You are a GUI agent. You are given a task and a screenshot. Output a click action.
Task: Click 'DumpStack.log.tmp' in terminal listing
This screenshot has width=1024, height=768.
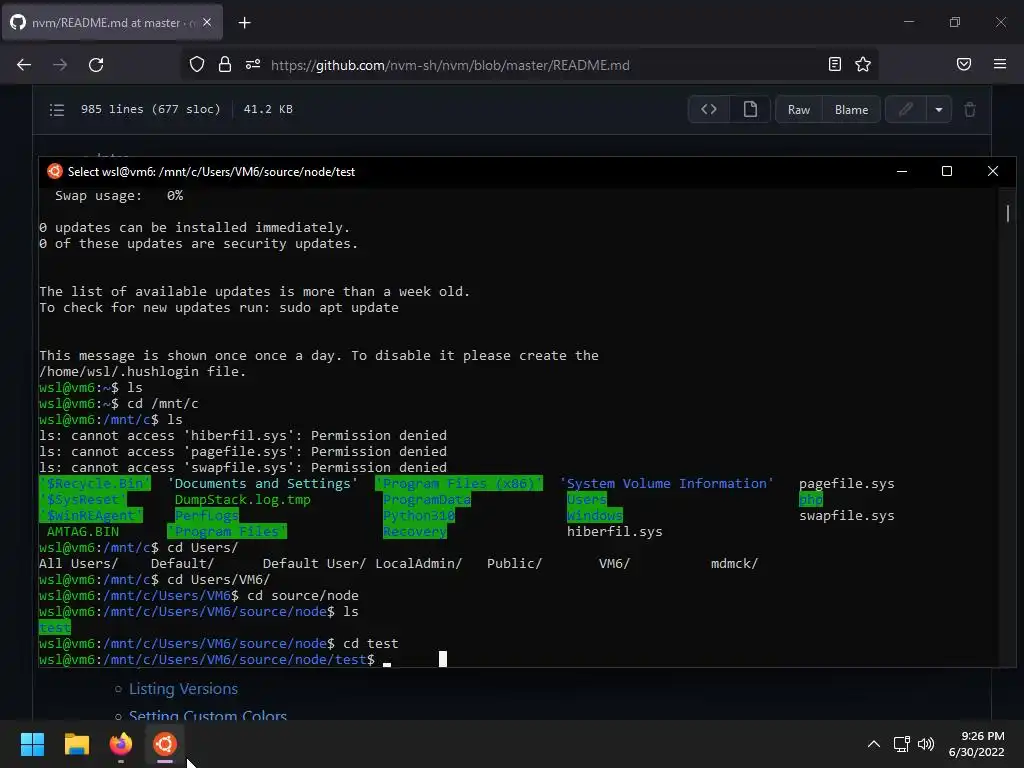click(242, 500)
